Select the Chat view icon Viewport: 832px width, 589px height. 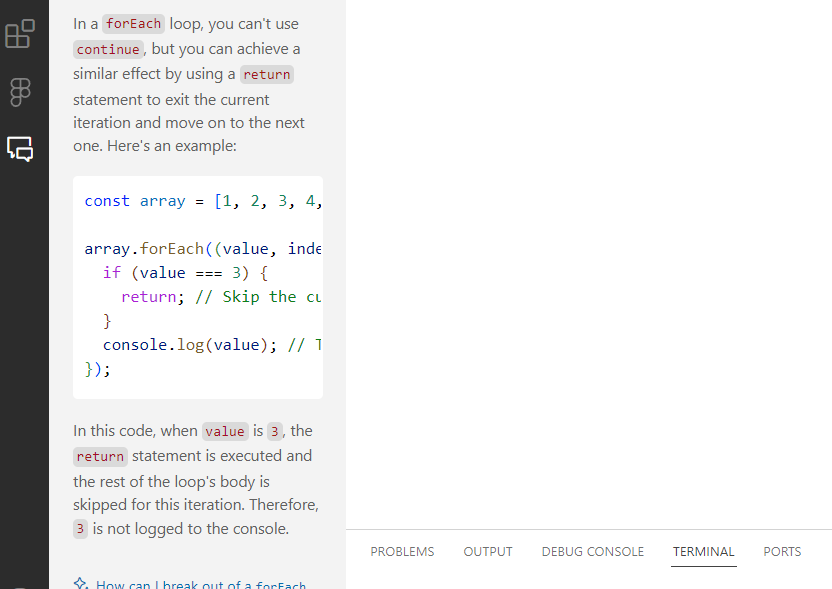20,149
